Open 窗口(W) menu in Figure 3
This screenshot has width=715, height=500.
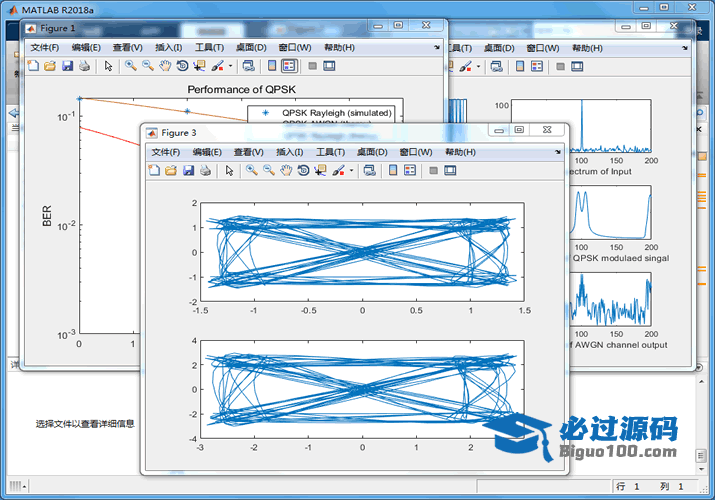416,152
